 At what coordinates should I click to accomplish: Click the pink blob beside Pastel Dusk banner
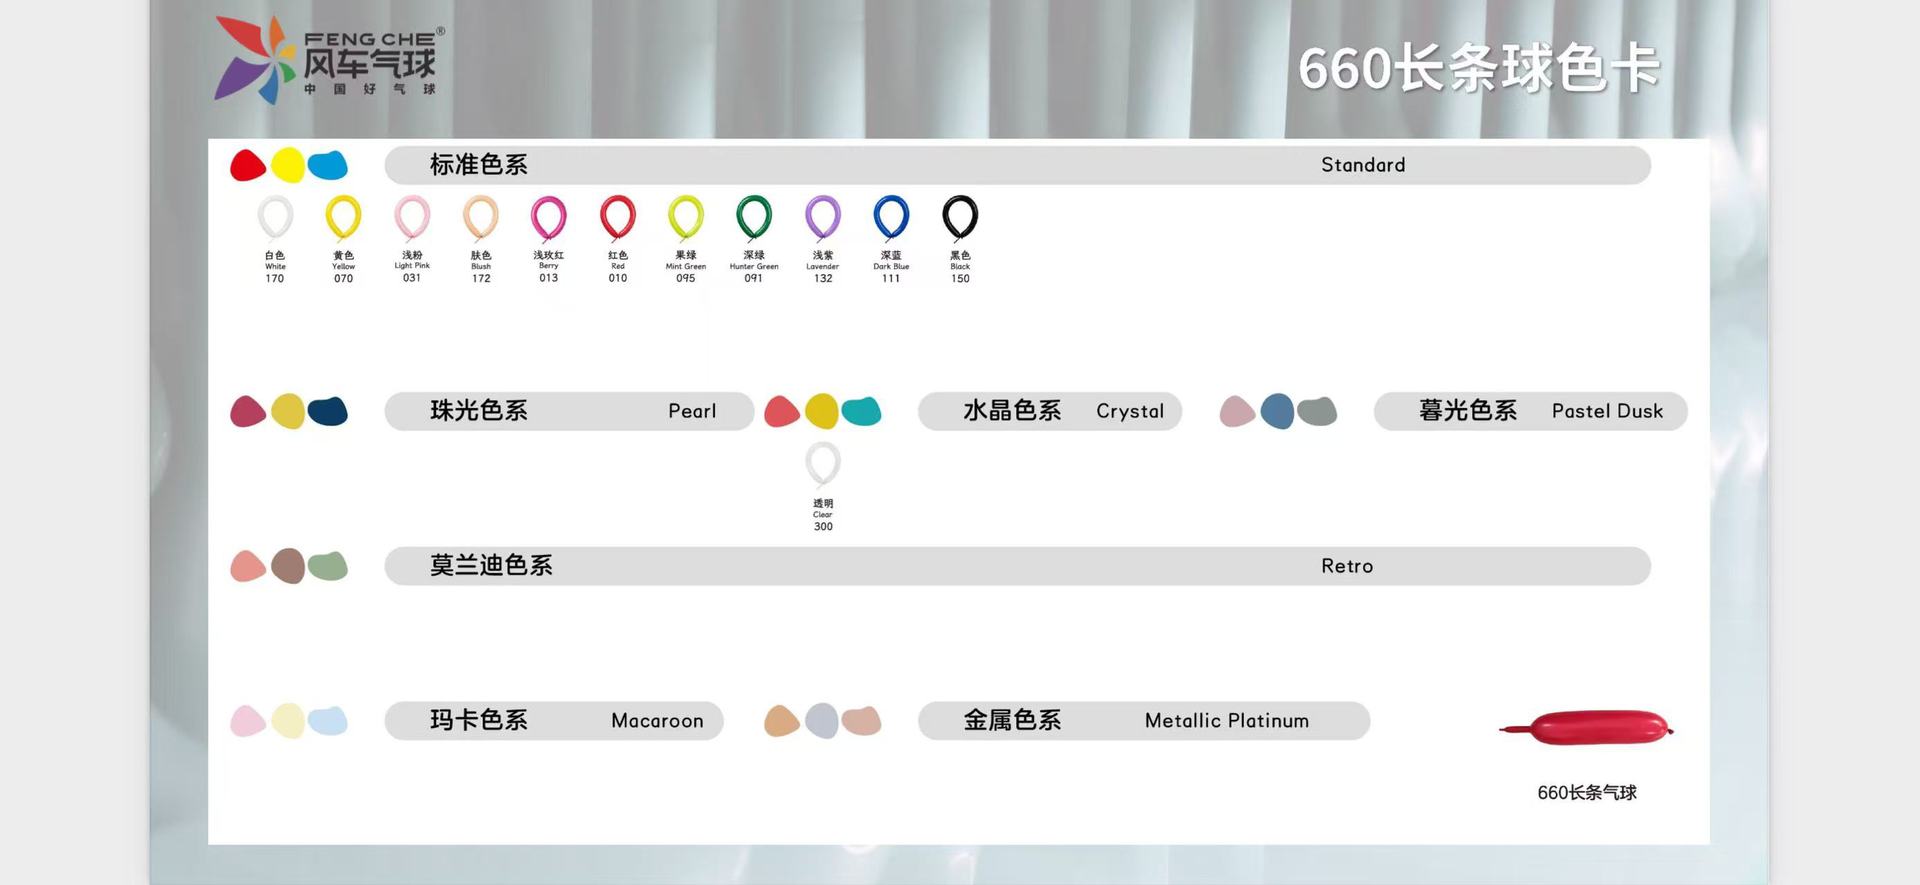click(1238, 411)
